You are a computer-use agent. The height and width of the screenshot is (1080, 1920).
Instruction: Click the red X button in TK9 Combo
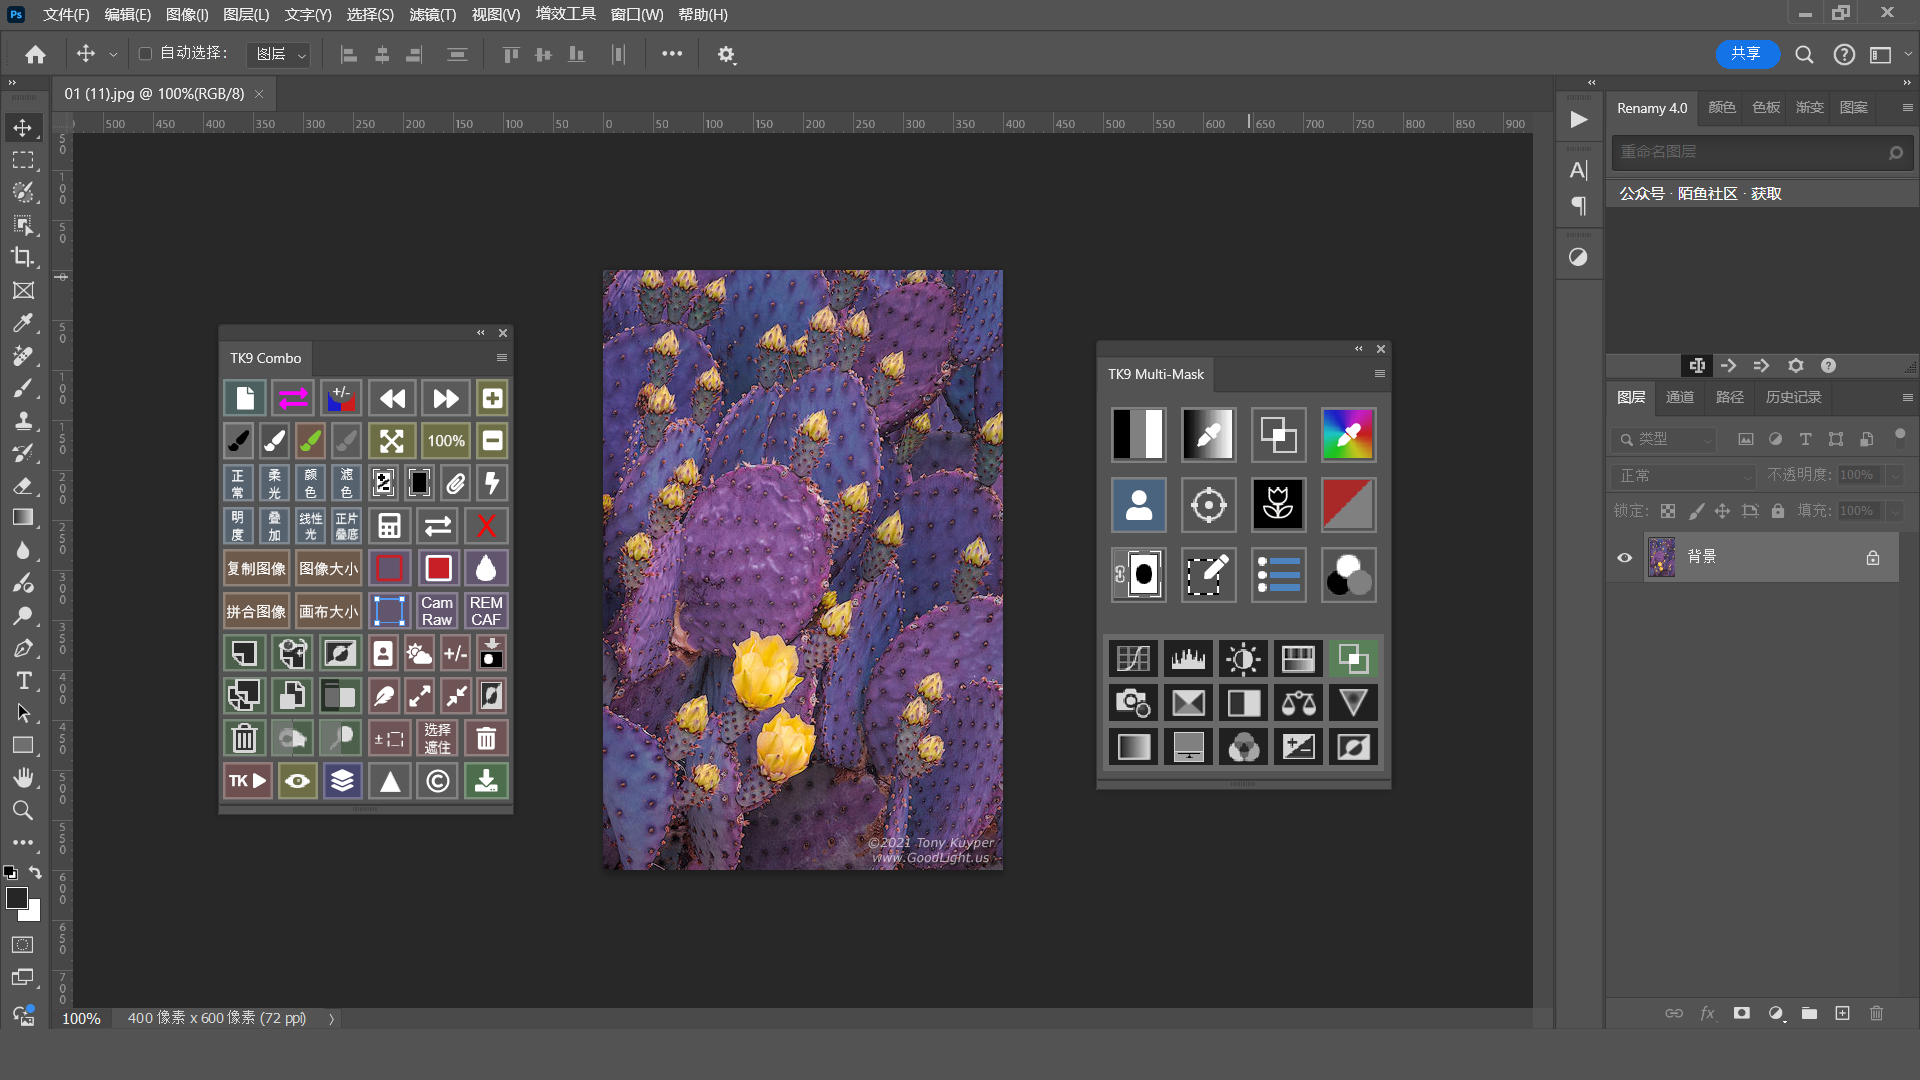tap(487, 526)
